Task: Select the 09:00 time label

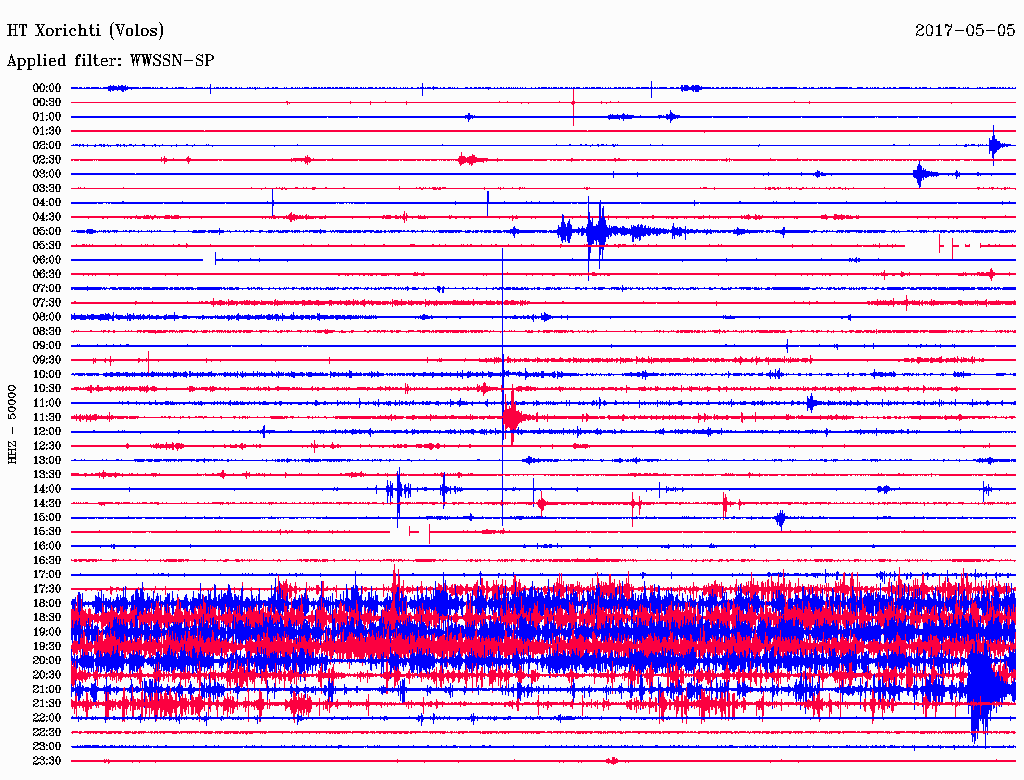Action: [x=47, y=346]
